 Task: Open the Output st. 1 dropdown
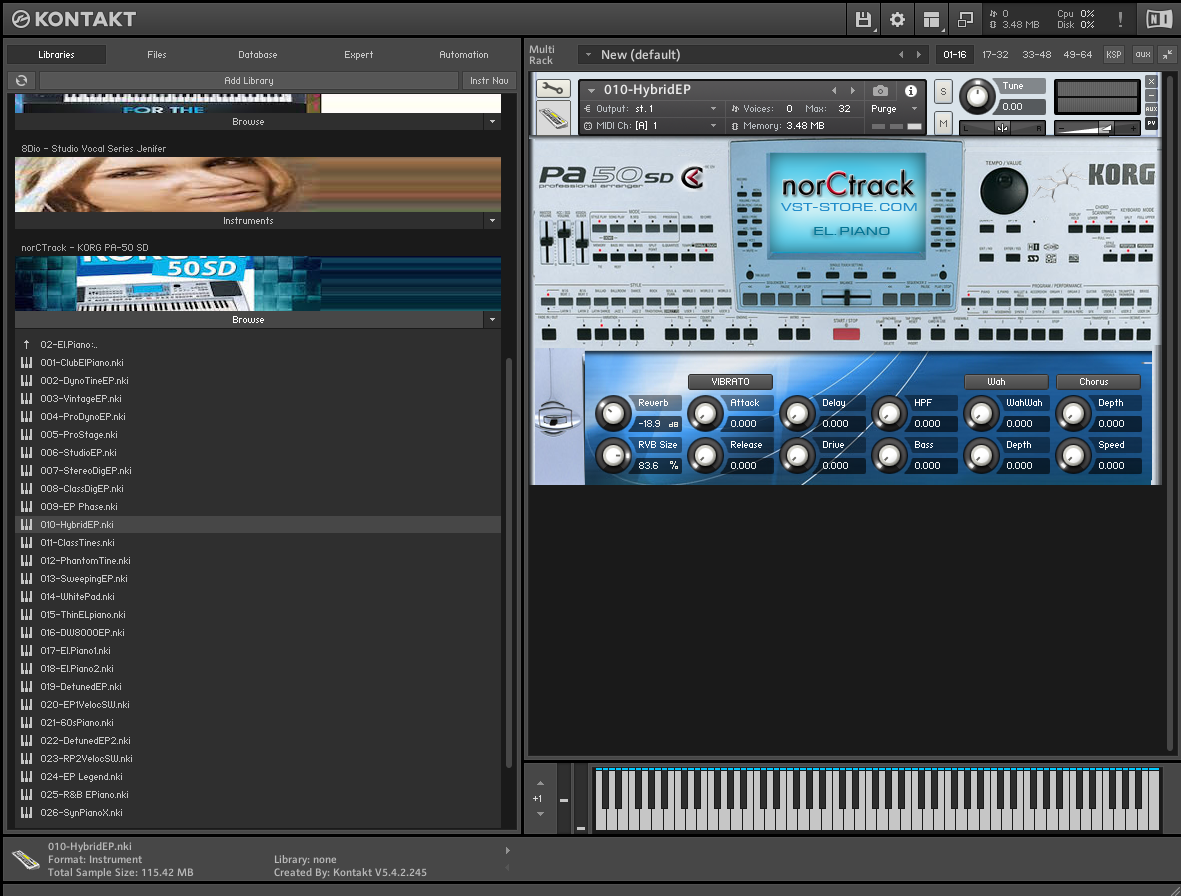tap(713, 109)
